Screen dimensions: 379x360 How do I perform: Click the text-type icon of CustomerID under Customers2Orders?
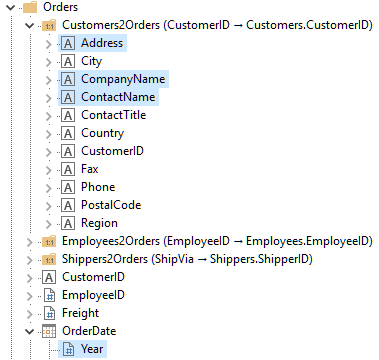tap(68, 151)
